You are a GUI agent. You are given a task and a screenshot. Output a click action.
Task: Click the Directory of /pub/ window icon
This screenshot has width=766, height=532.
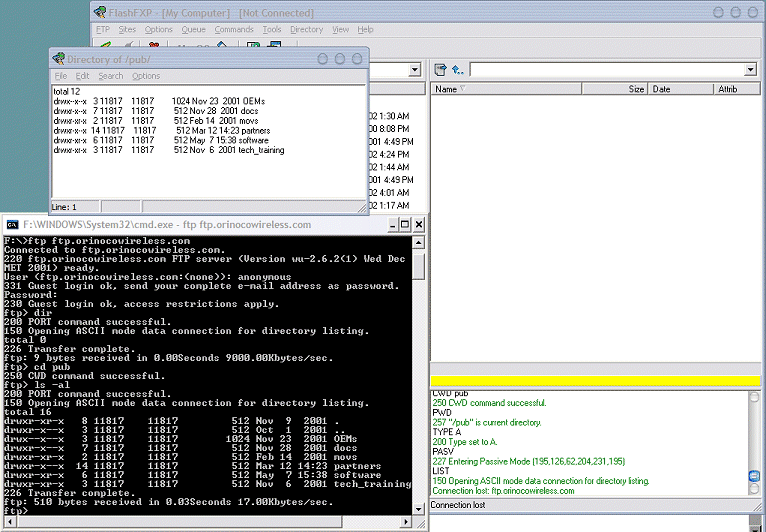tap(59, 59)
